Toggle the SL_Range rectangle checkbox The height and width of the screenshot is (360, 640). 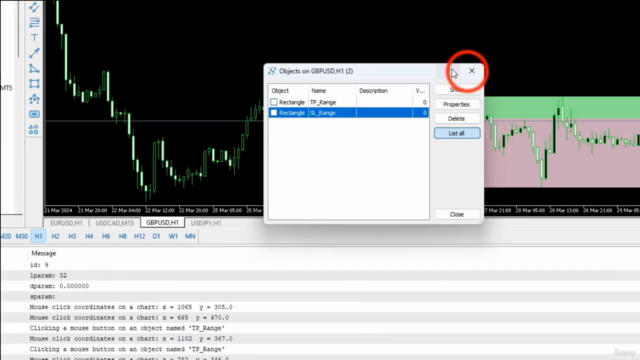tap(274, 113)
